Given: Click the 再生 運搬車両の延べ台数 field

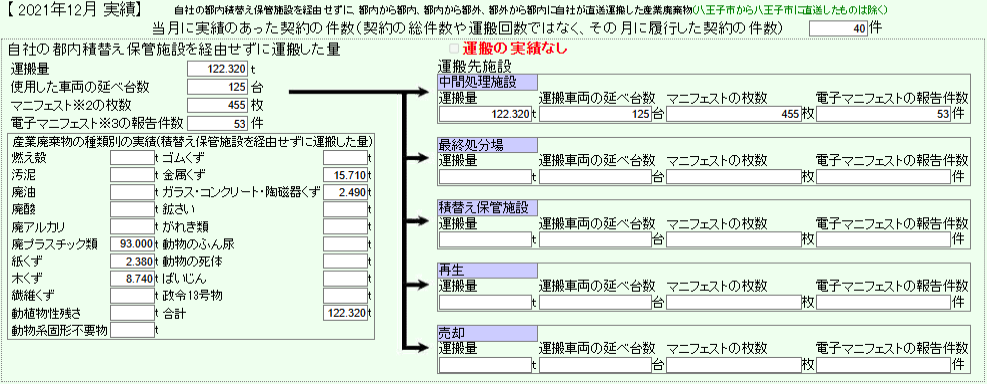Looking at the screenshot, I should tap(595, 302).
